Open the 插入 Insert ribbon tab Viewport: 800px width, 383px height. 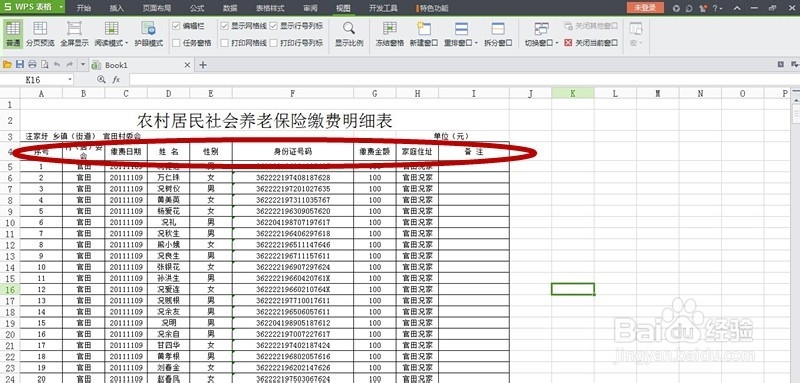pyautogui.click(x=116, y=8)
